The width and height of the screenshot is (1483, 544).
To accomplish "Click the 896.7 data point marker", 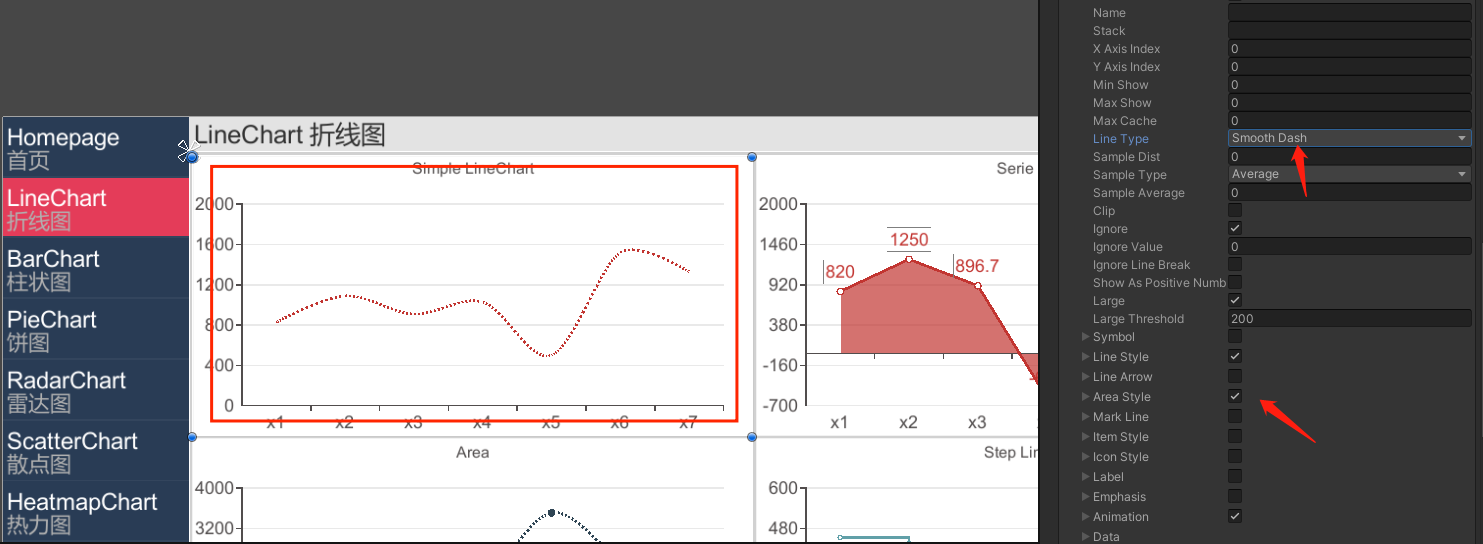I will (978, 286).
